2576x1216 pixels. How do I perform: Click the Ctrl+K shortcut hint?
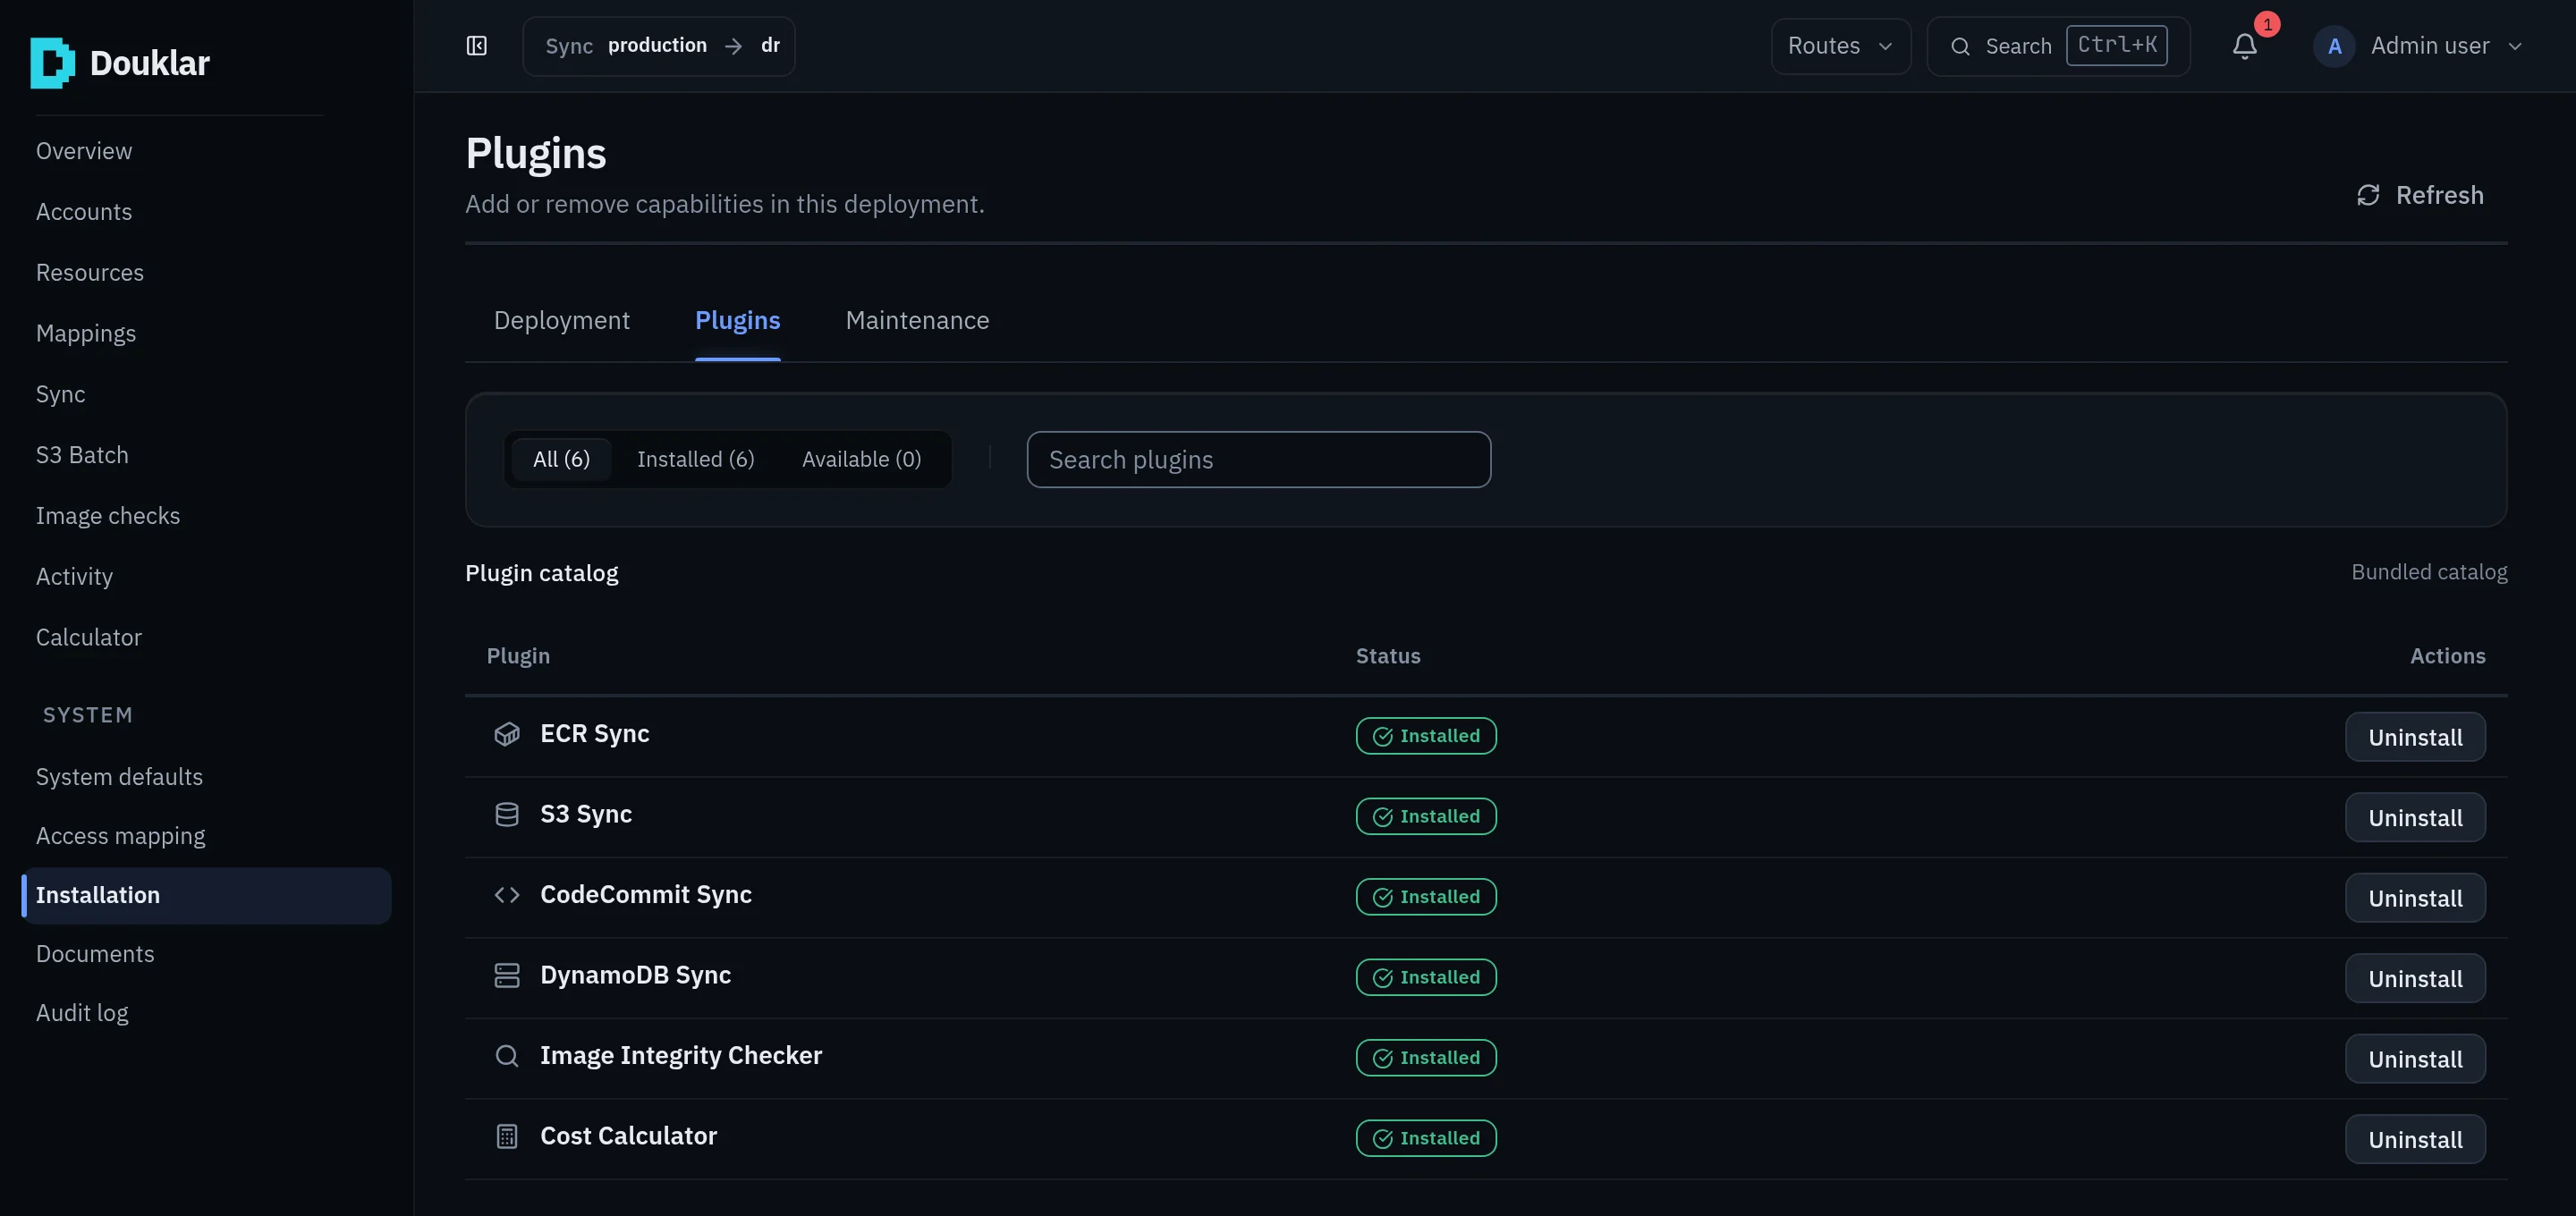click(2117, 45)
